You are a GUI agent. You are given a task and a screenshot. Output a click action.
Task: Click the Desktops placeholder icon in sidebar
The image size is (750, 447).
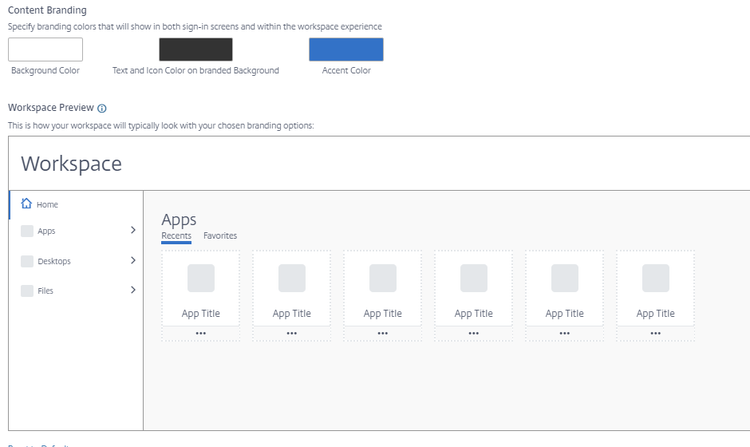(x=27, y=261)
